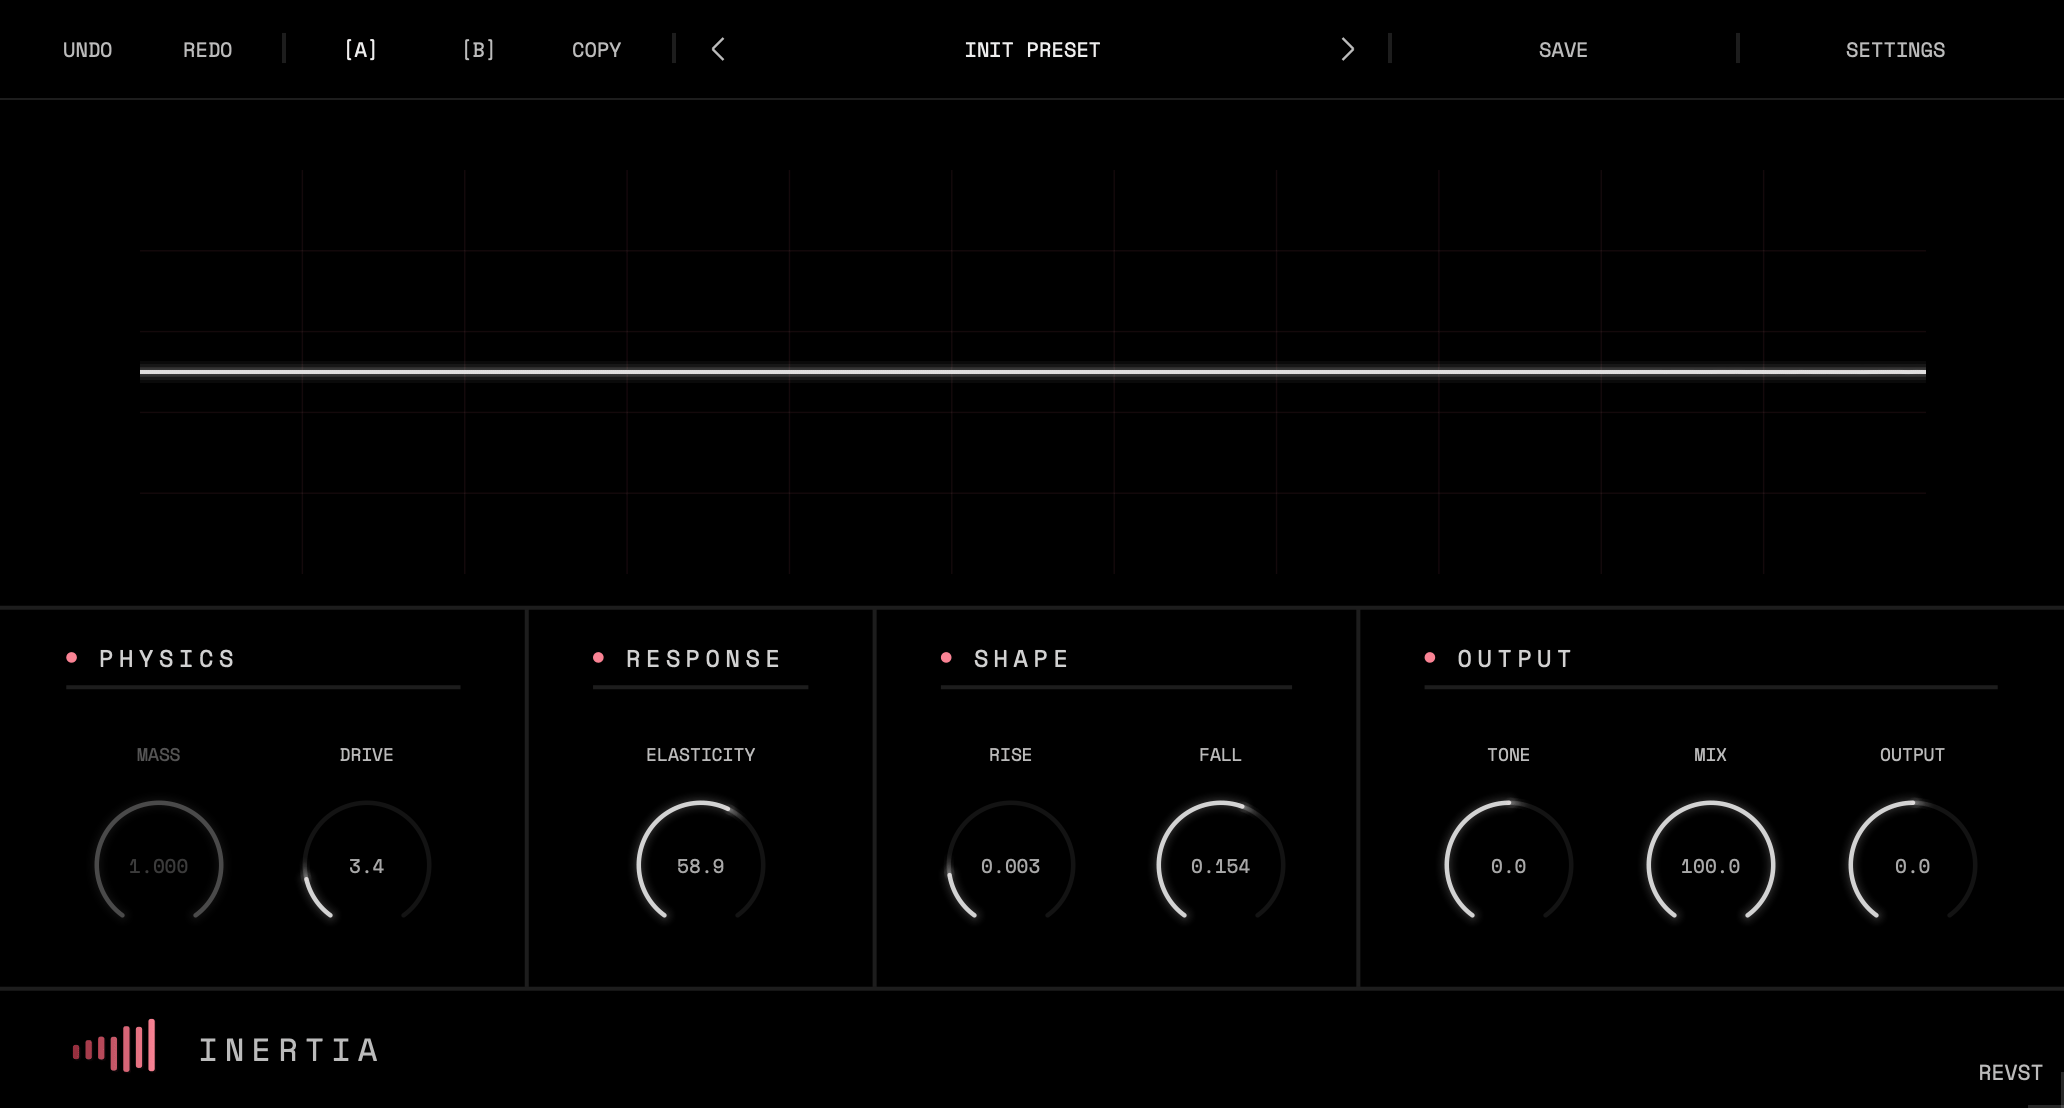
Task: Toggle the Shape section red dot
Action: (x=946, y=658)
